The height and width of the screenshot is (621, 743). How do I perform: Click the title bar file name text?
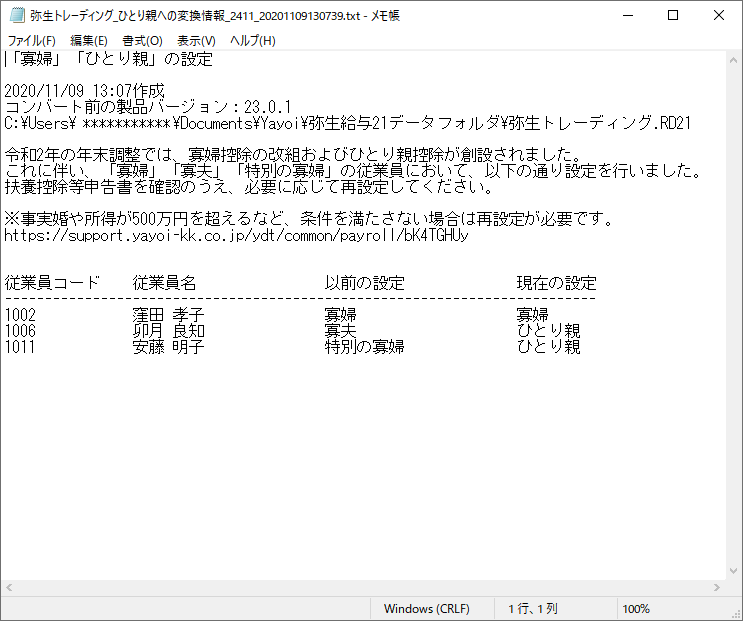click(215, 16)
